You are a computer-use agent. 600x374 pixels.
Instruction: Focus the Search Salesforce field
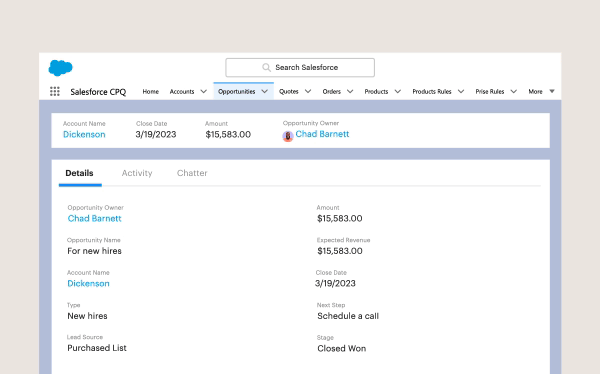[x=300, y=67]
